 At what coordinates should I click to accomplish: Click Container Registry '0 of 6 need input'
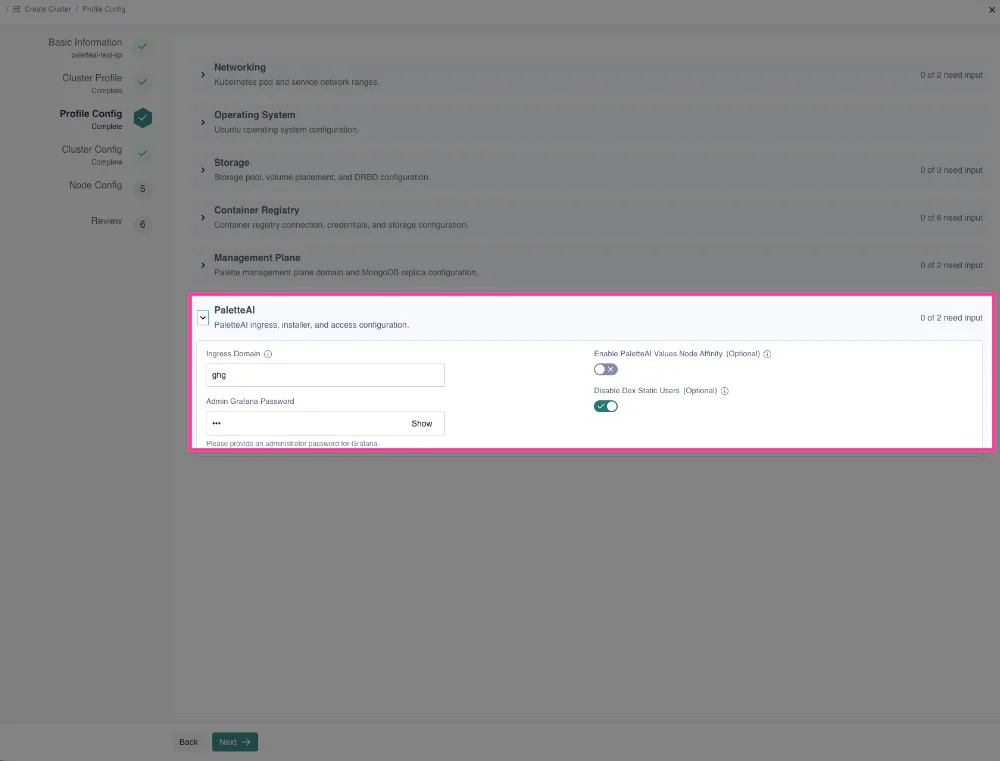(x=951, y=218)
